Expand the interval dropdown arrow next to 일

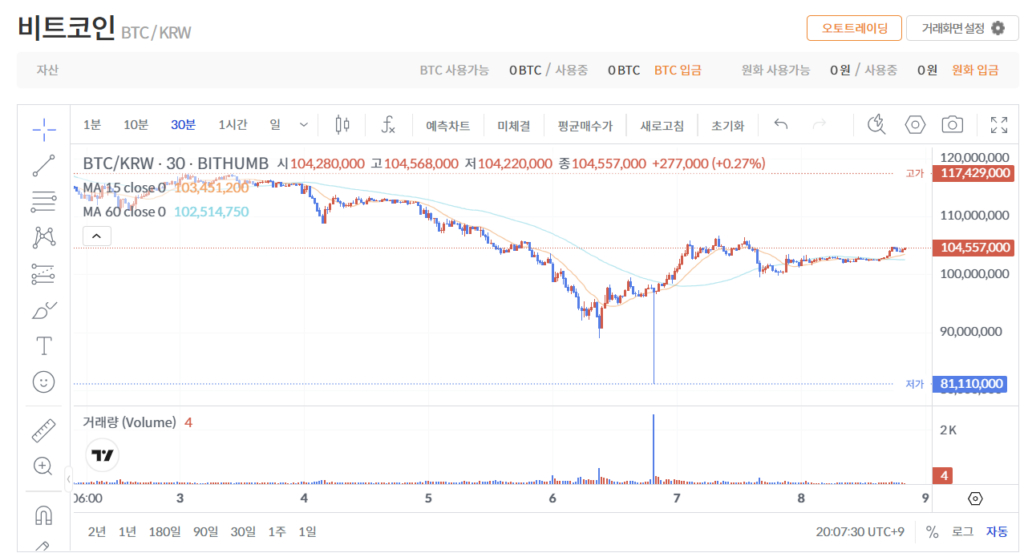click(304, 125)
